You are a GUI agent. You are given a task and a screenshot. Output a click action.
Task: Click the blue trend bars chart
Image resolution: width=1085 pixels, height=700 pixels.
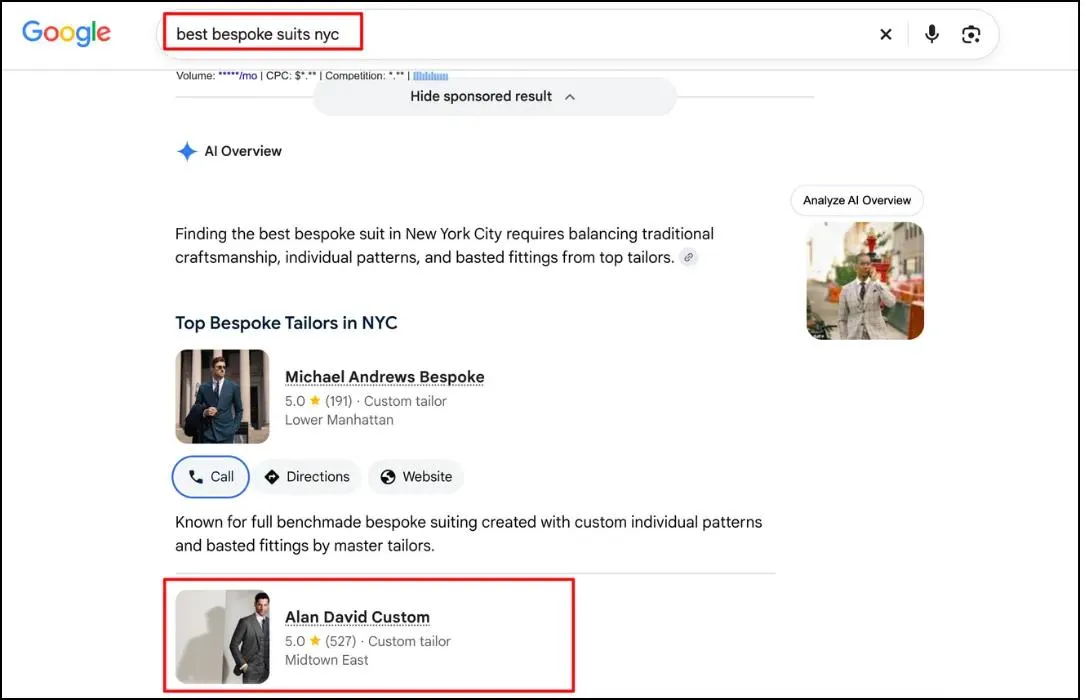430,75
